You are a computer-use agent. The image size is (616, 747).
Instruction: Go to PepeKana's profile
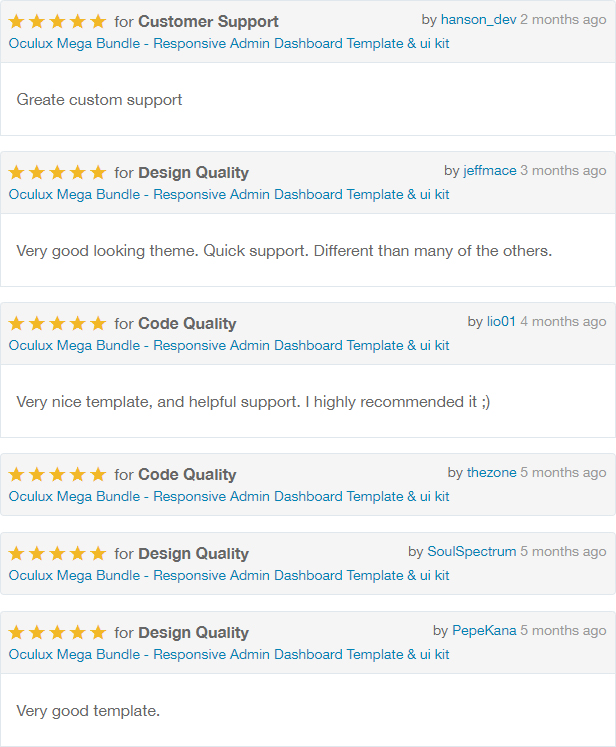pyautogui.click(x=484, y=631)
